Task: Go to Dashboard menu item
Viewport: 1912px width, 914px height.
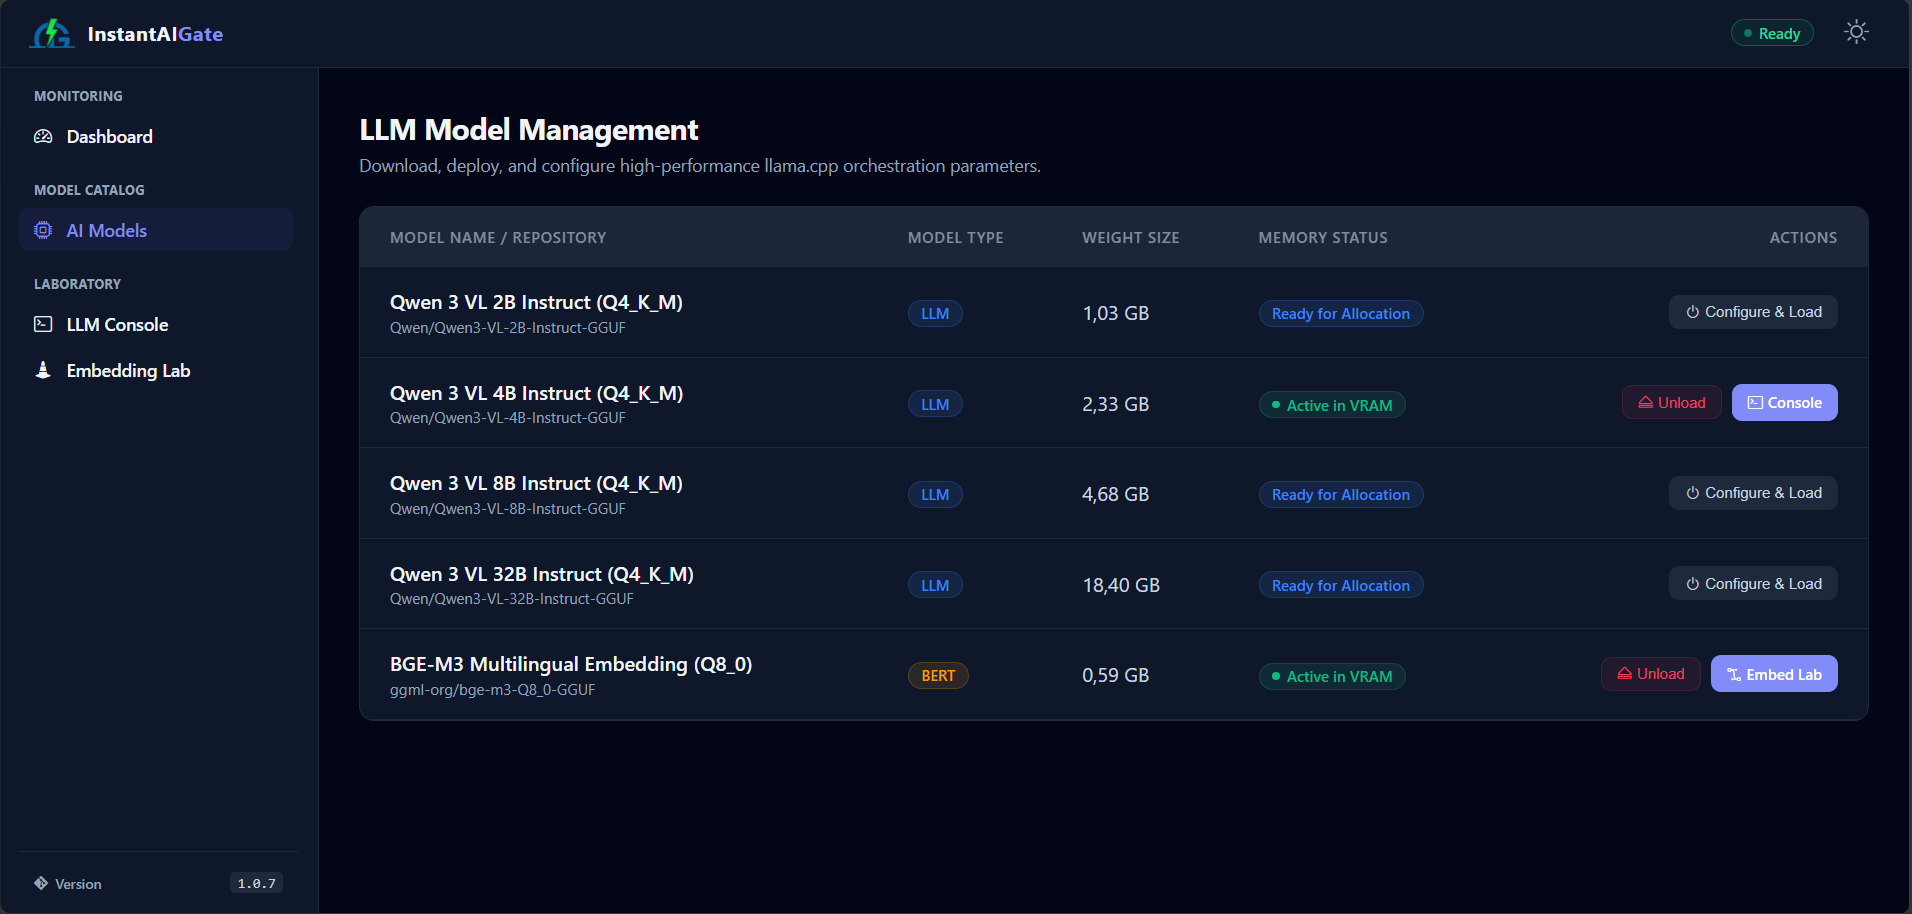Action: click(156, 136)
